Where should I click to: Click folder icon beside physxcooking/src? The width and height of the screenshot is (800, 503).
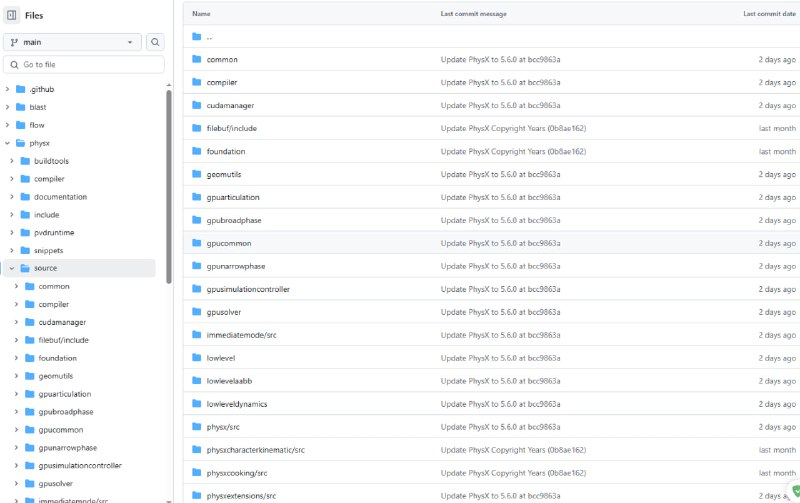(197, 473)
